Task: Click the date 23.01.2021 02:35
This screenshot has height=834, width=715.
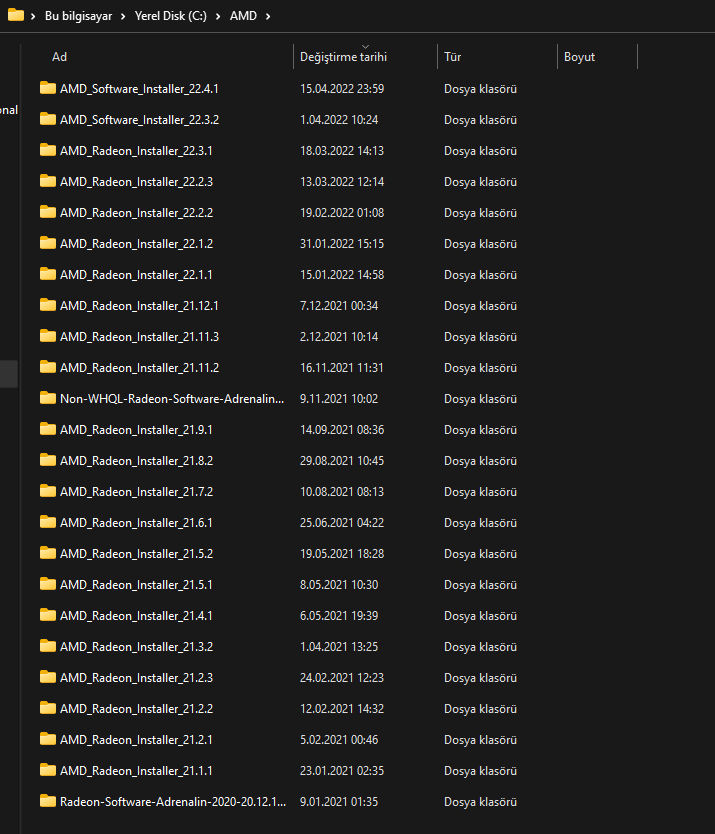Action: tap(342, 771)
